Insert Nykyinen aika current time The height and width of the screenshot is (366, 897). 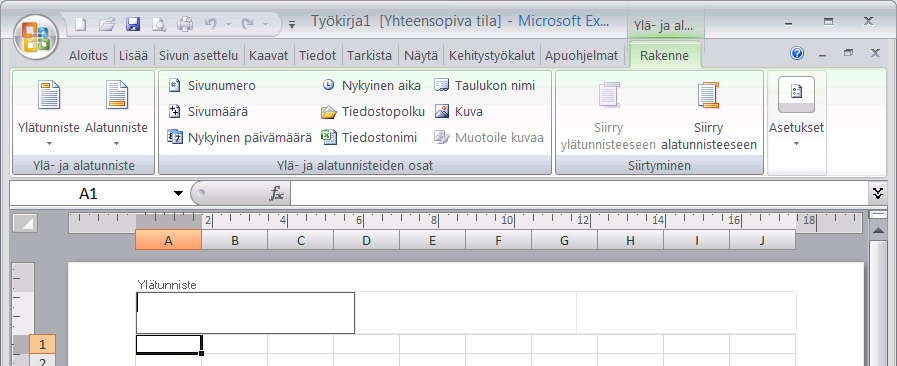tap(371, 86)
